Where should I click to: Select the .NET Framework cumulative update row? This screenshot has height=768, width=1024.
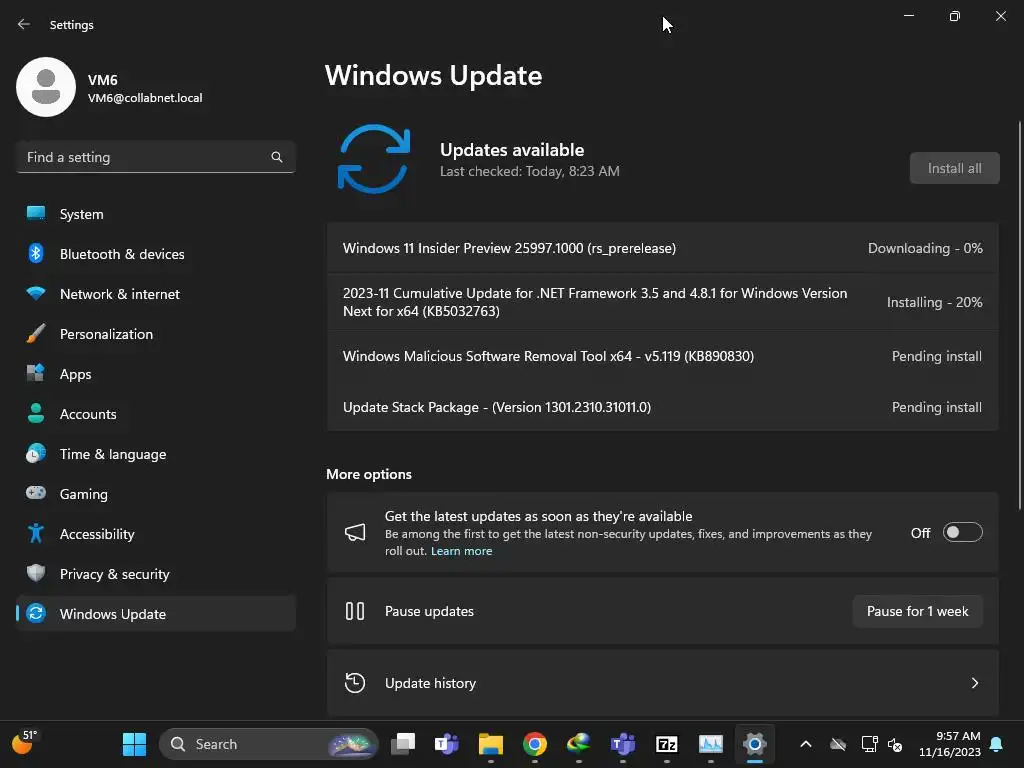coord(662,302)
